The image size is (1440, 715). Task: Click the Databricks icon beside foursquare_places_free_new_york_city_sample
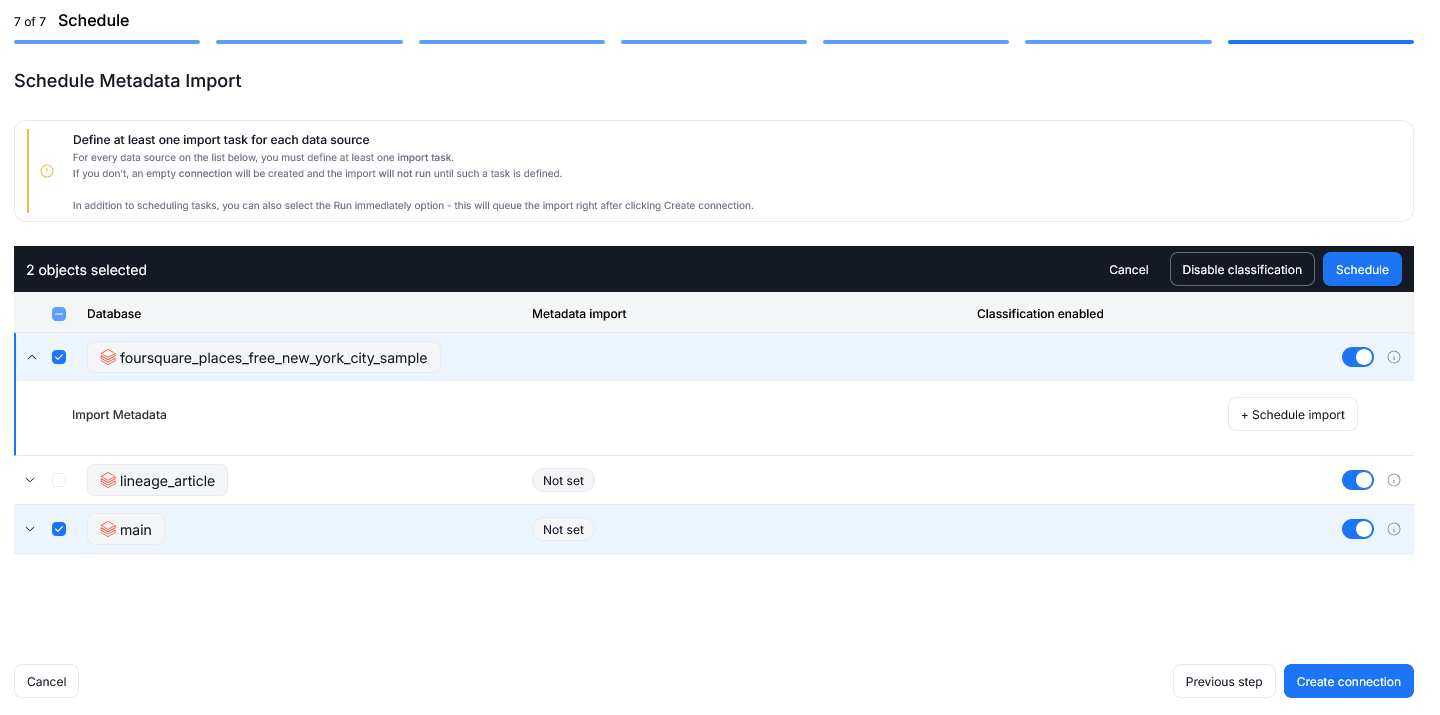tap(108, 358)
